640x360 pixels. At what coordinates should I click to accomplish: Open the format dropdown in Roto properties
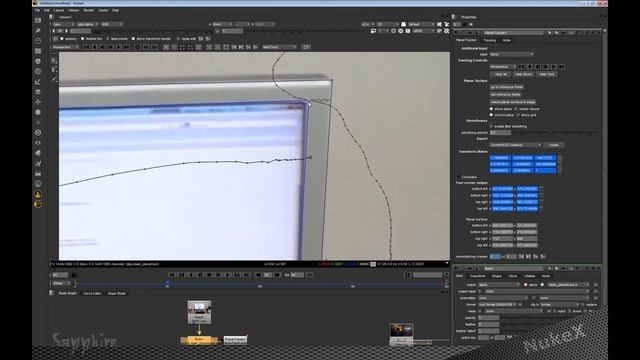497,304
